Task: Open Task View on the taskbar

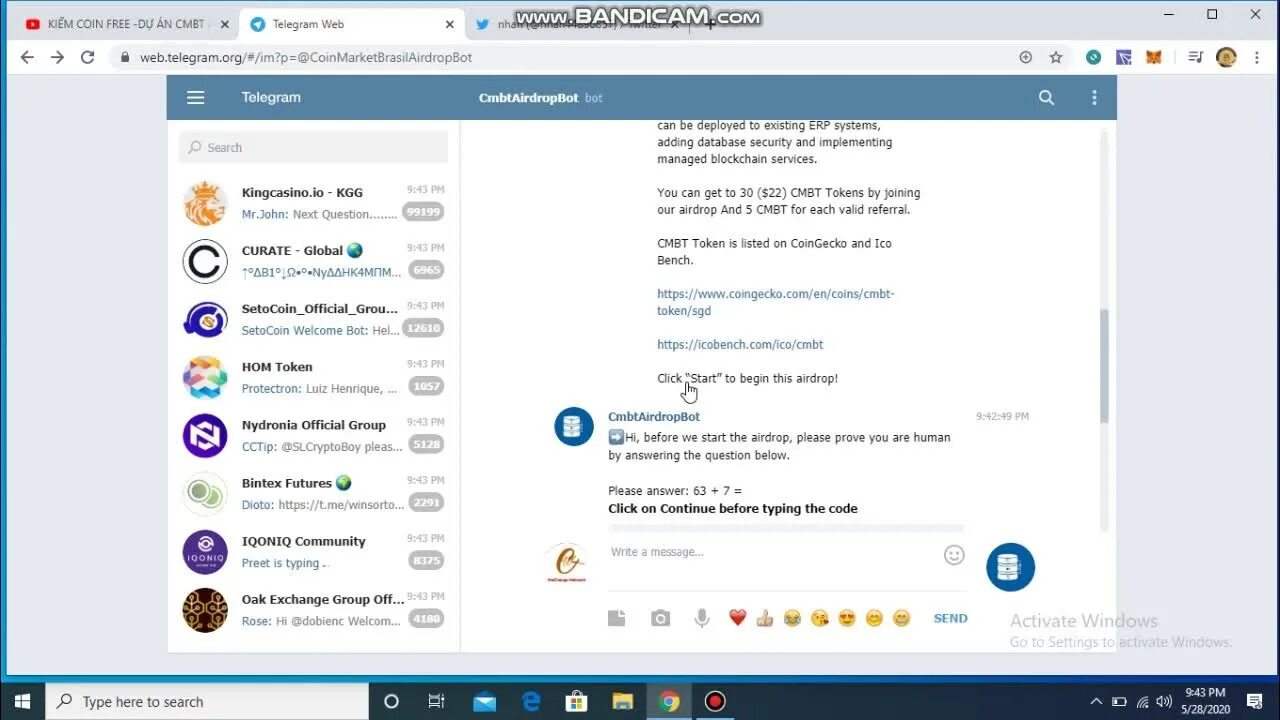Action: pos(436,701)
